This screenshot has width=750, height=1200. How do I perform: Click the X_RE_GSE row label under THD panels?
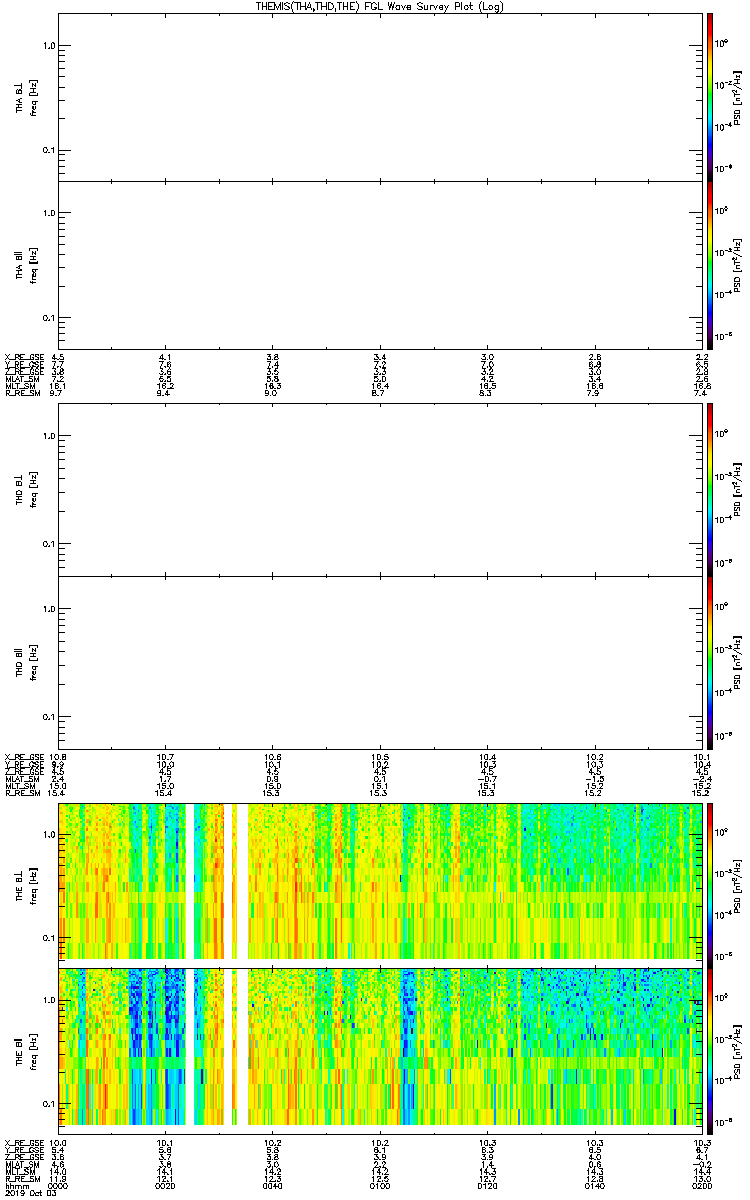click(x=22, y=756)
